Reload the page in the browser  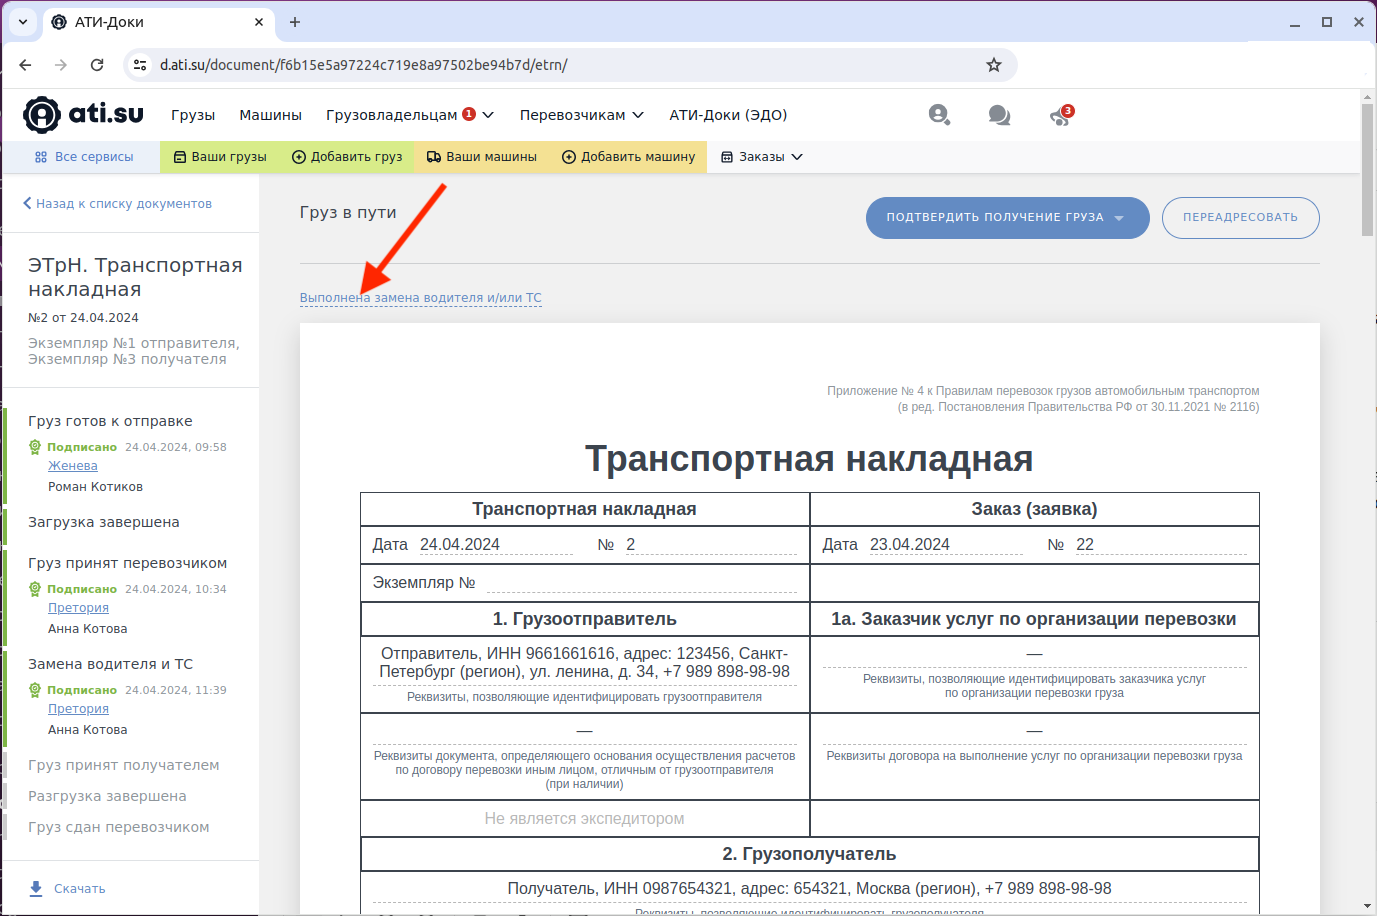tap(97, 65)
